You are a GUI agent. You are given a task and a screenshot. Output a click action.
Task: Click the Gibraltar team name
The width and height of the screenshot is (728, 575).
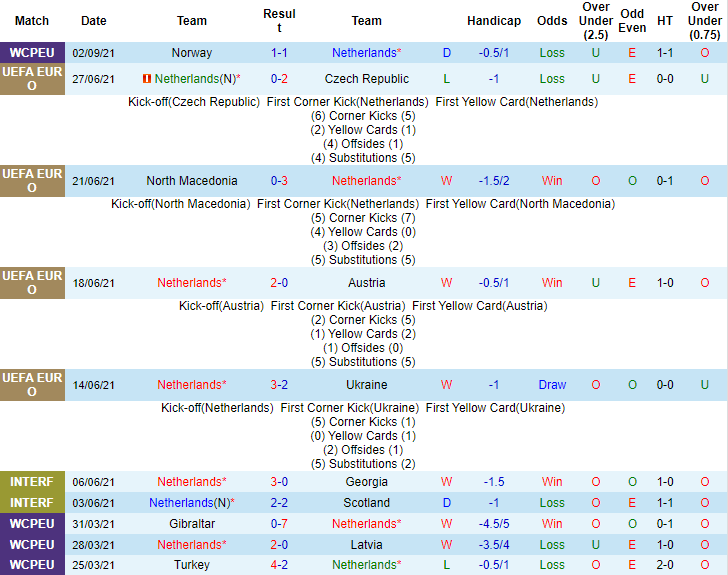(192, 524)
